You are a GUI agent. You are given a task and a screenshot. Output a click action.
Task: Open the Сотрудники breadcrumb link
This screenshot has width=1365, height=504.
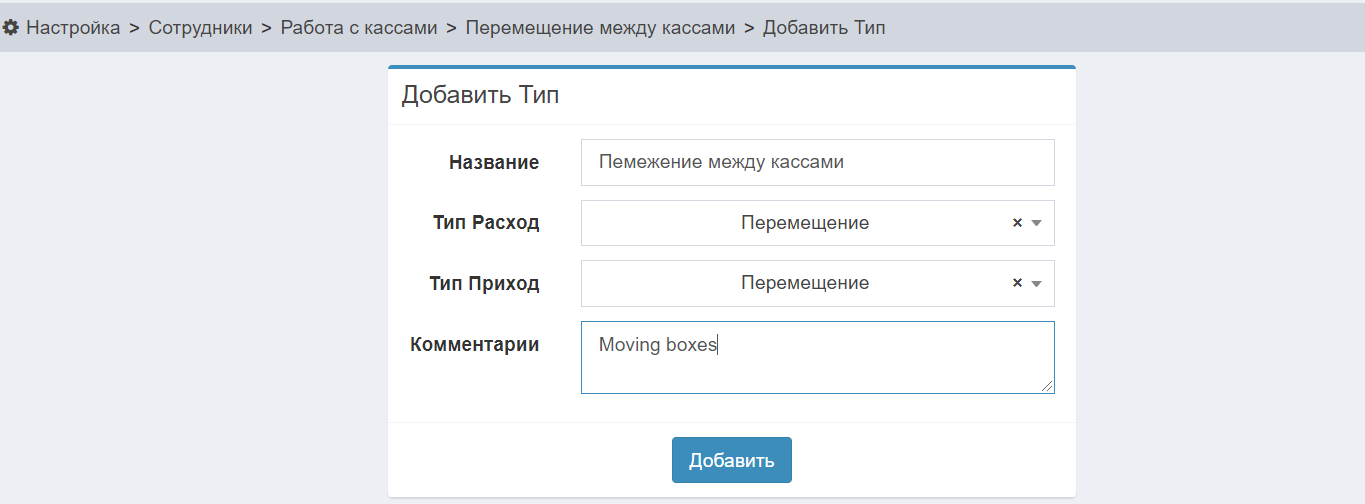(200, 28)
